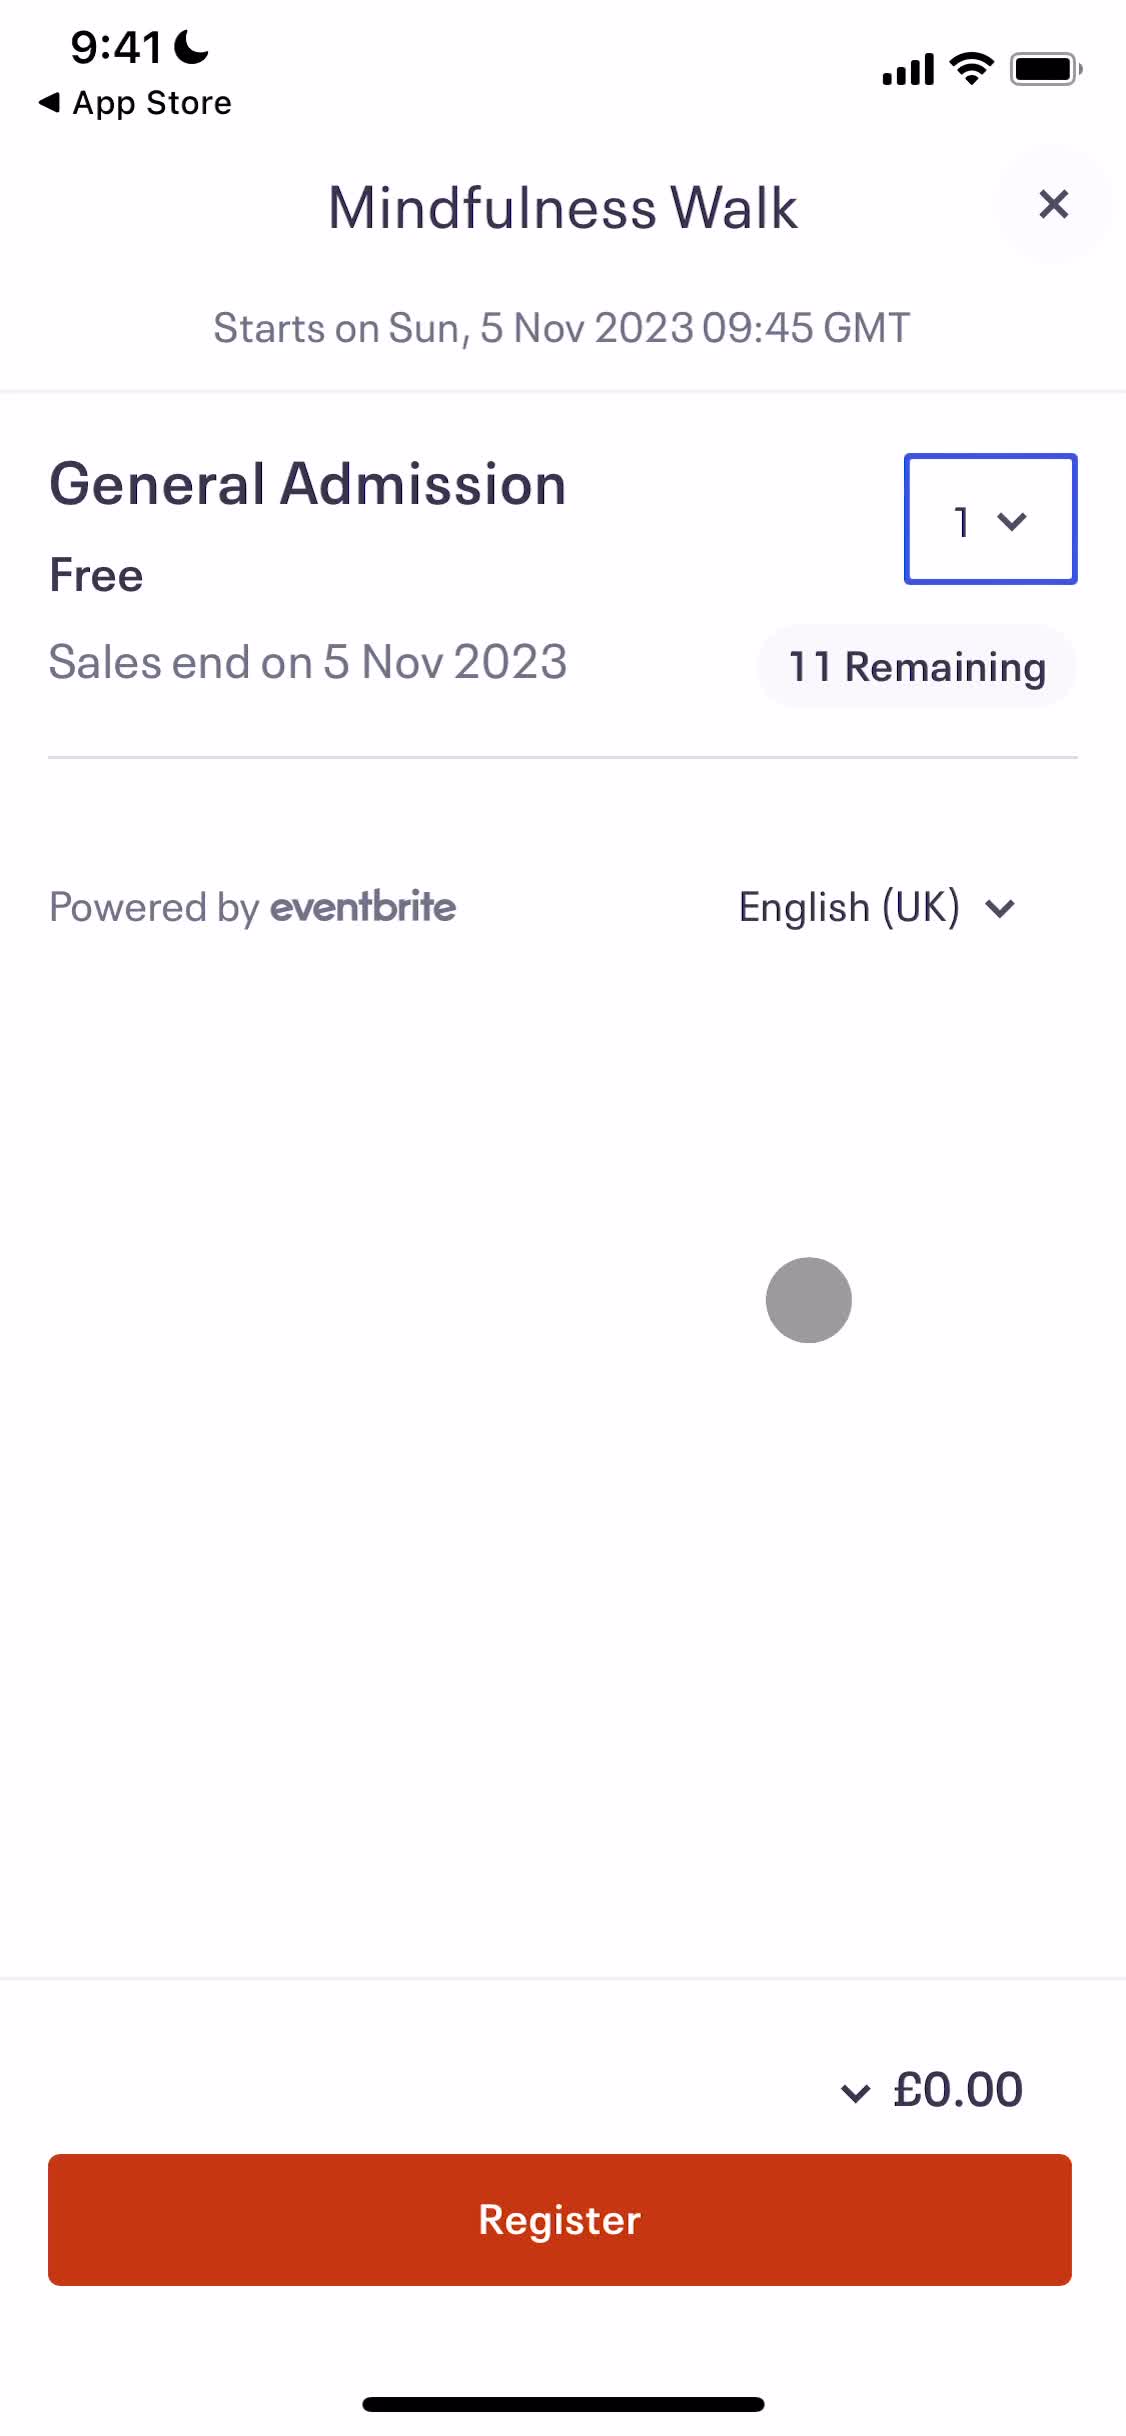1126x2436 pixels.
Task: Close the Mindfulness Walk checkout
Action: 1054,204
